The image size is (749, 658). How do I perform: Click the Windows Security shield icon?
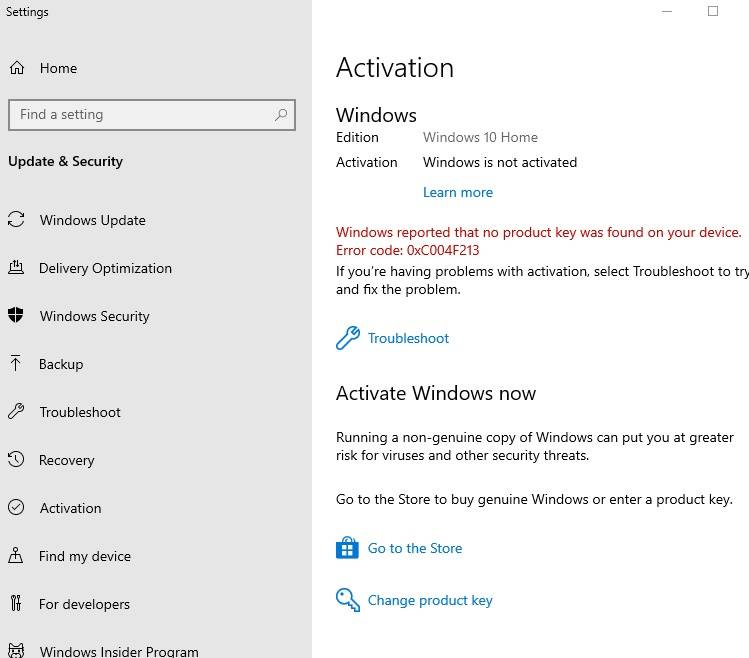[x=16, y=315]
